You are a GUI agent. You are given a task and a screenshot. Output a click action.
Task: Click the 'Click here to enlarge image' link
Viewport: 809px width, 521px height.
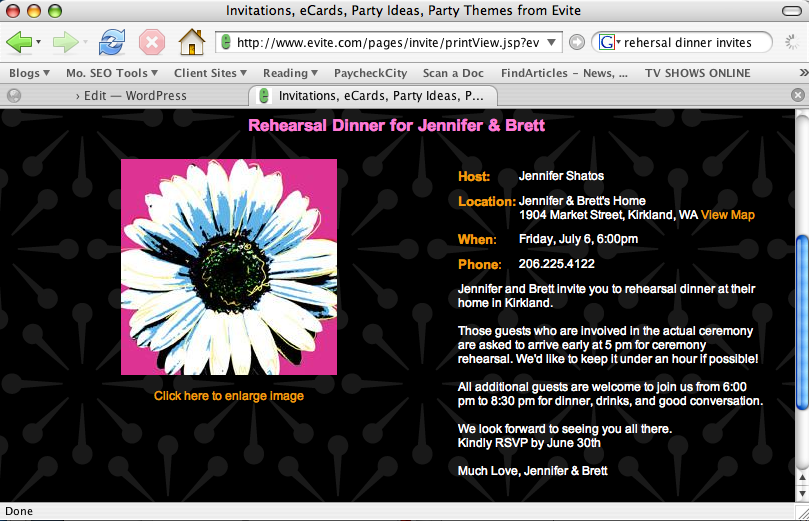pos(229,396)
